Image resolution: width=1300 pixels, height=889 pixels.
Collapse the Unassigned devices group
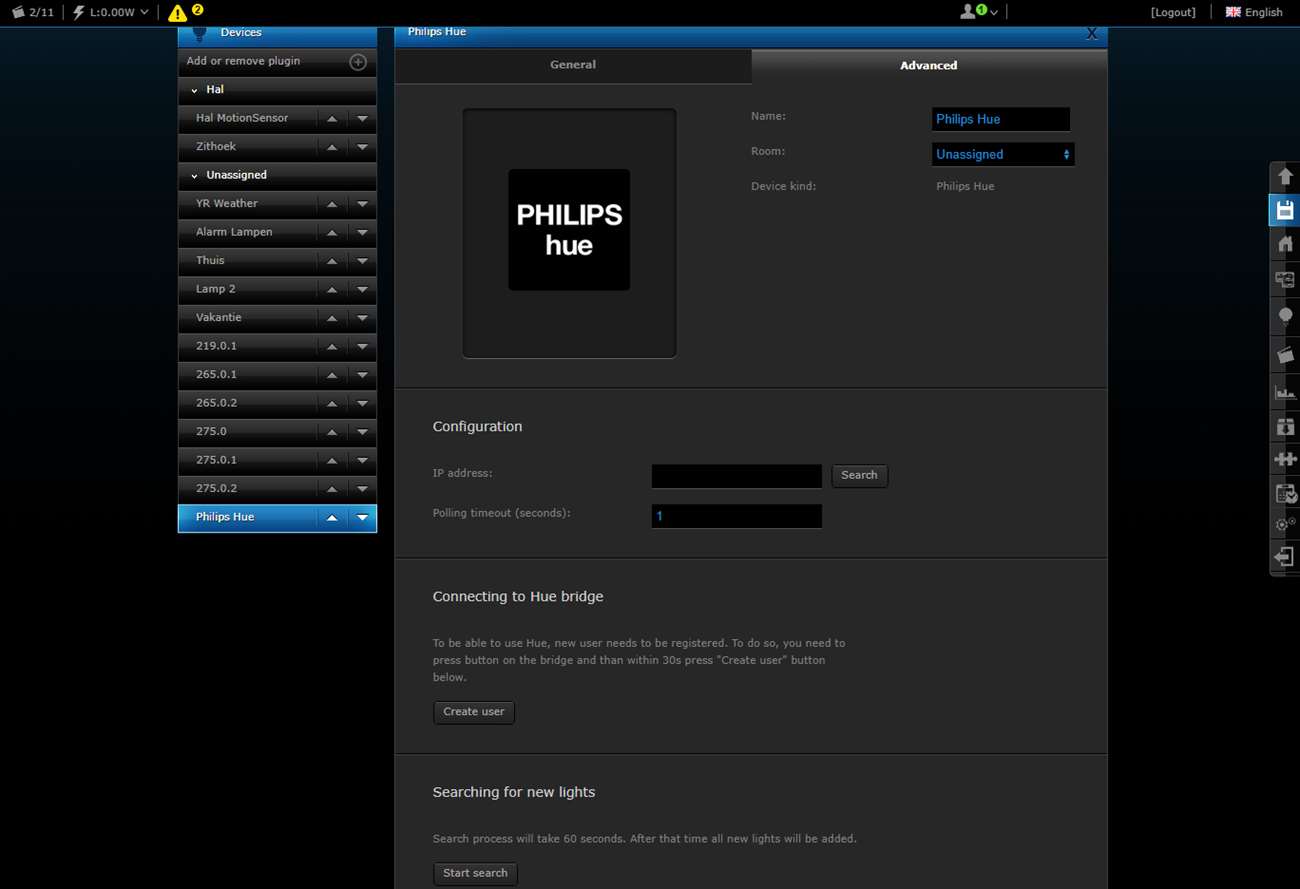pos(194,176)
